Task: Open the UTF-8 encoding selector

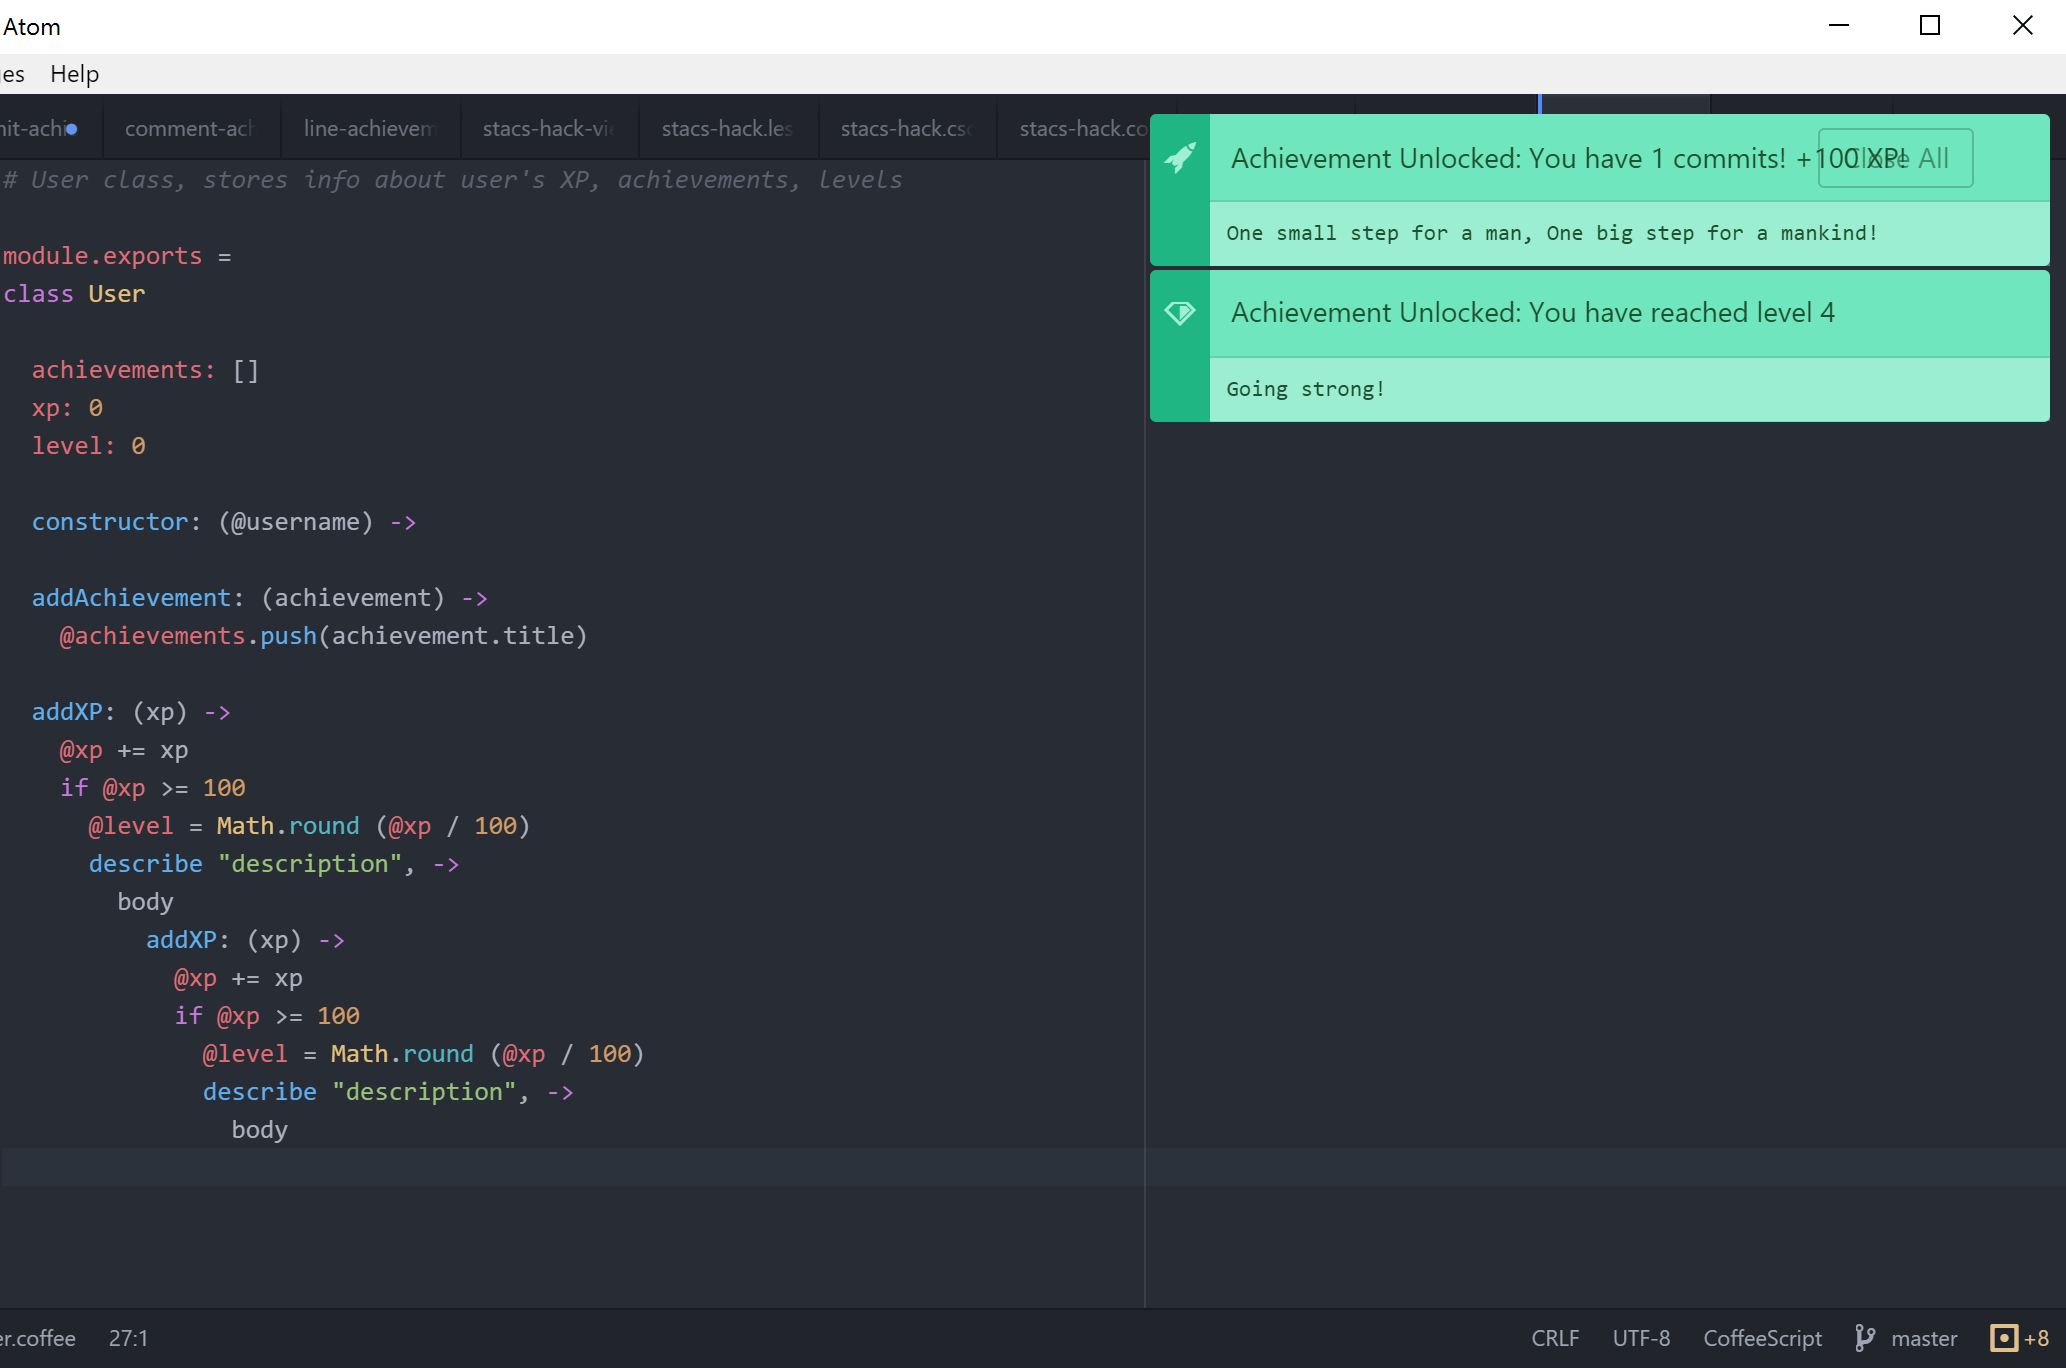Action: (1641, 1338)
